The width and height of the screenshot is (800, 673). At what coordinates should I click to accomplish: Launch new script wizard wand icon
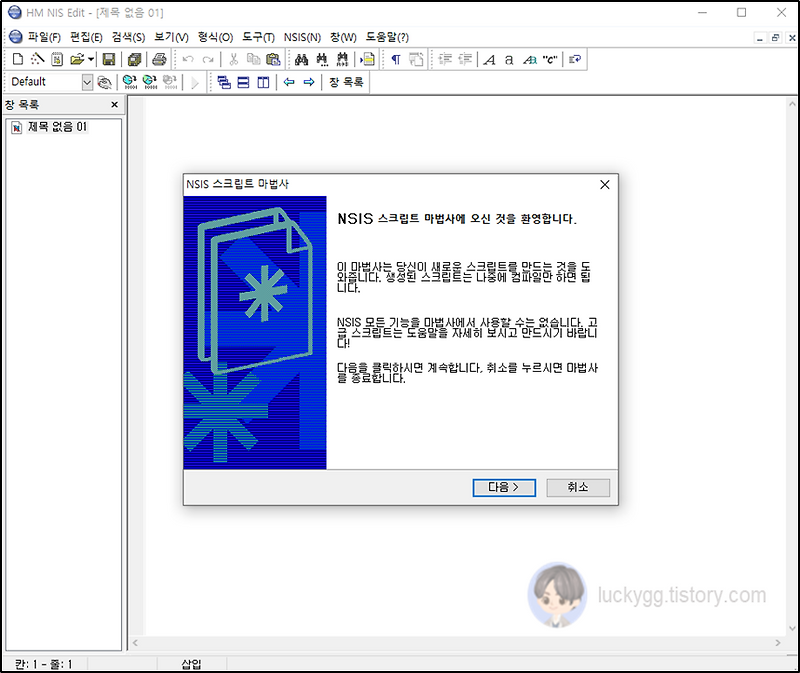click(37, 59)
